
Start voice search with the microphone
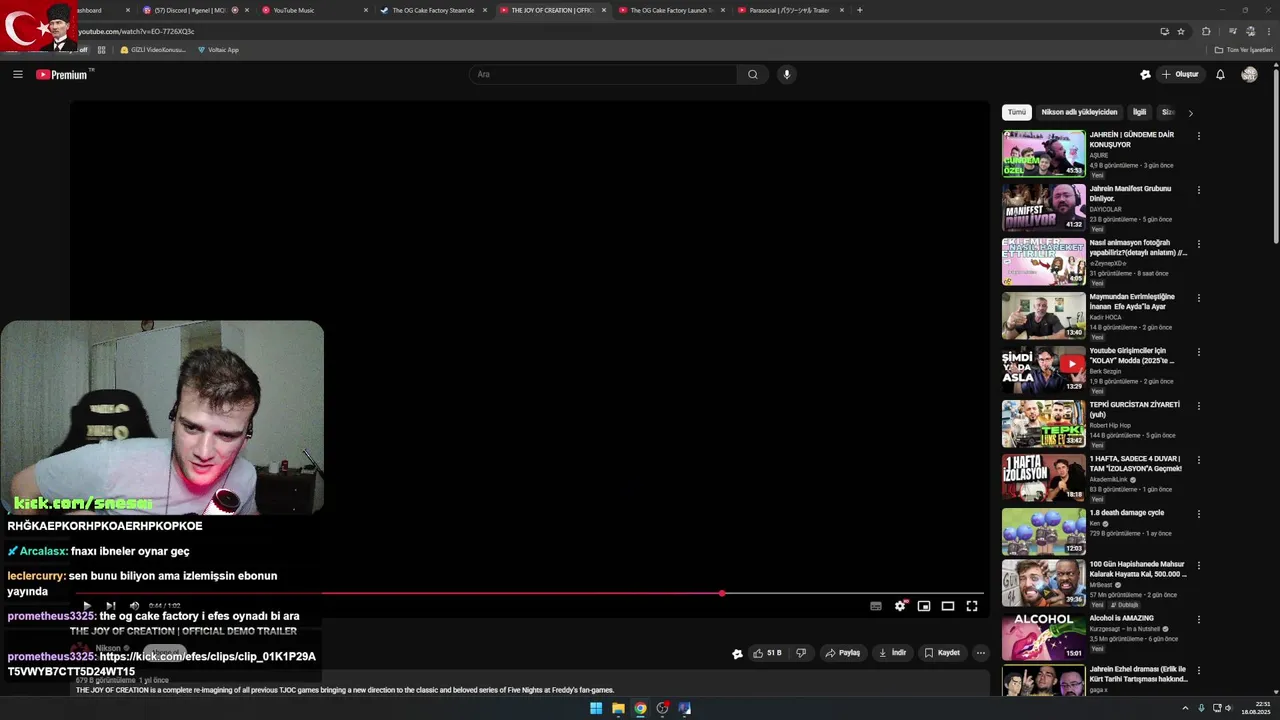pos(787,74)
